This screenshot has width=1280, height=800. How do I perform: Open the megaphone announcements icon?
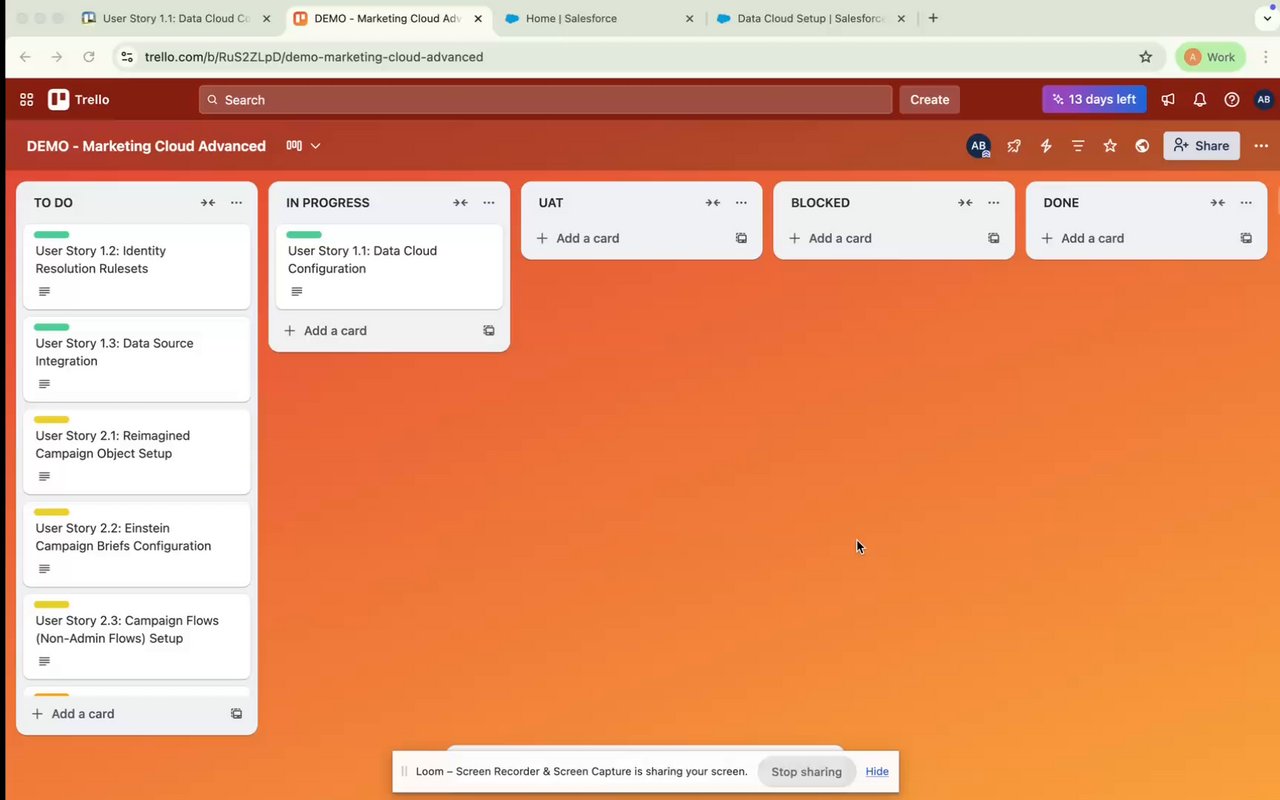coord(1168,100)
